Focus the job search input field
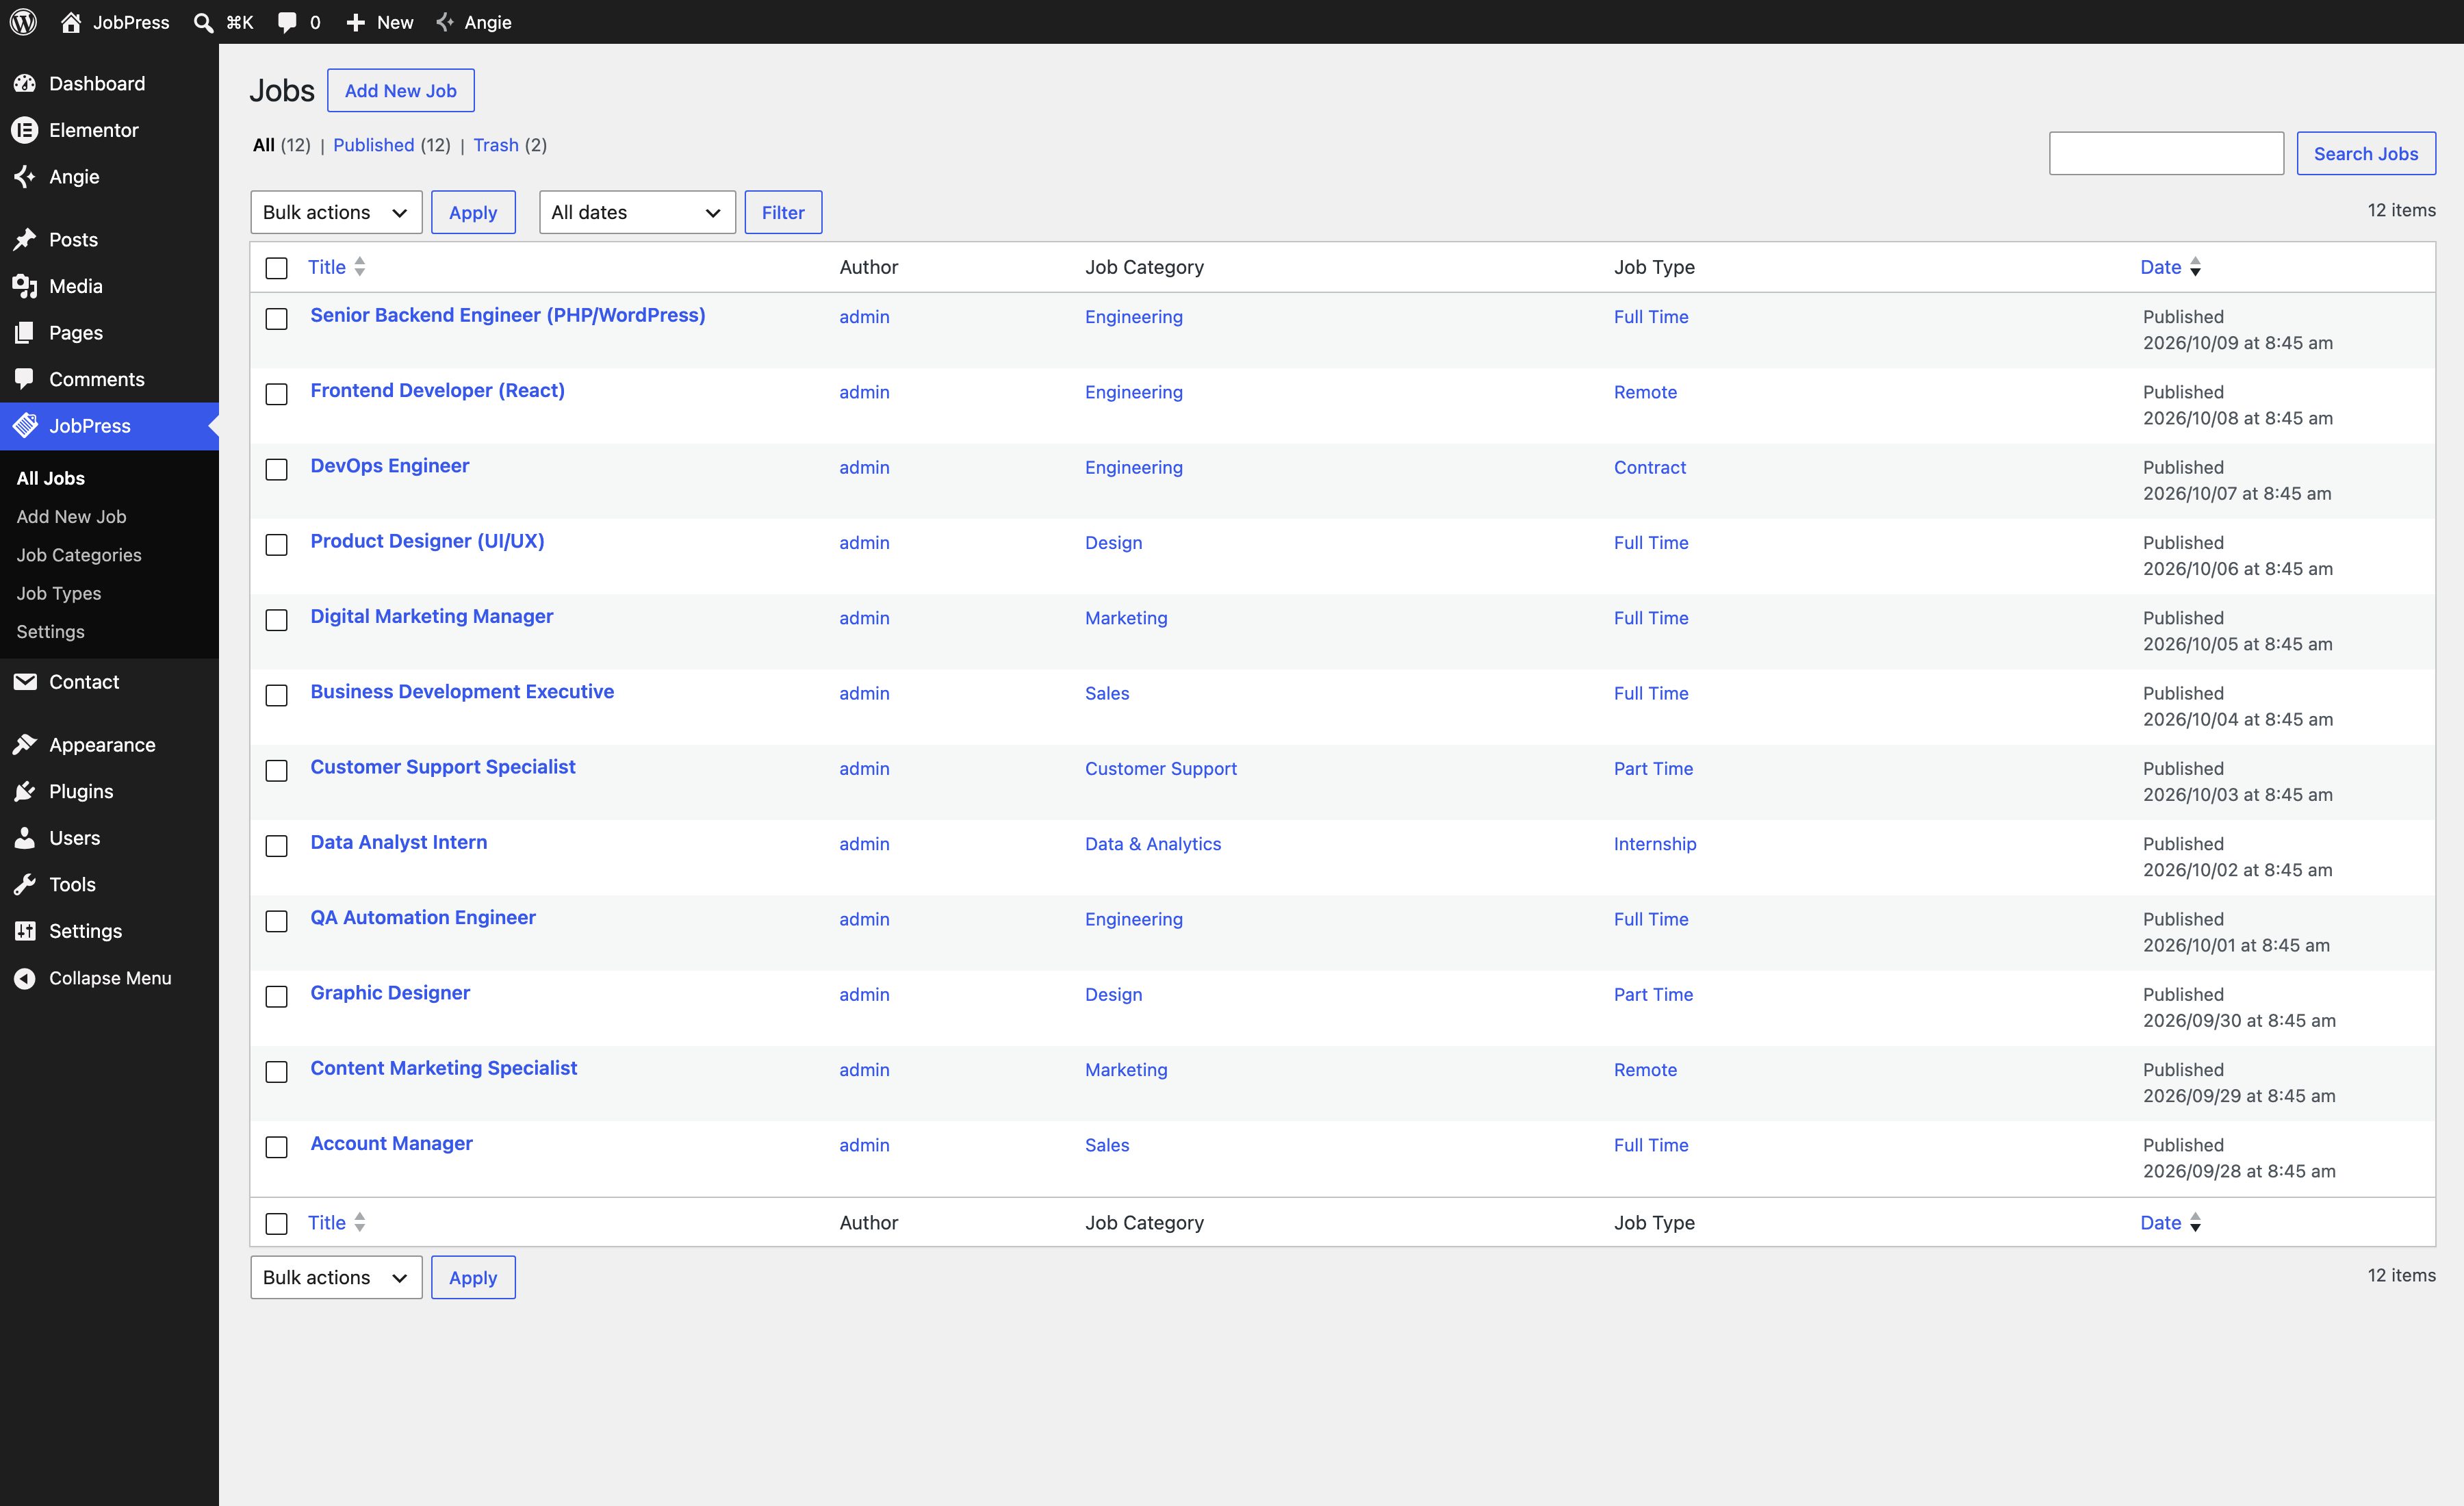Image resolution: width=2464 pixels, height=1506 pixels. (x=2166, y=154)
